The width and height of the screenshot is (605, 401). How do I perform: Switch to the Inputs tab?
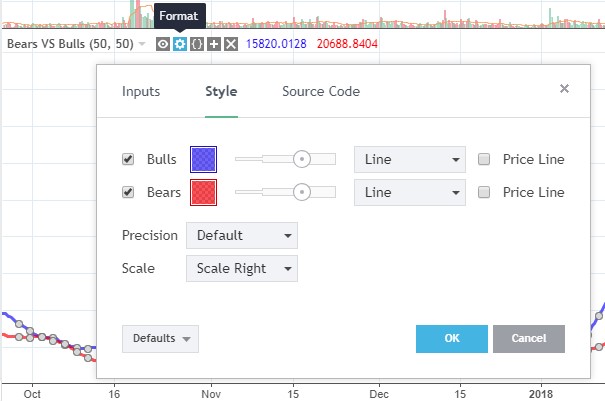(x=141, y=91)
